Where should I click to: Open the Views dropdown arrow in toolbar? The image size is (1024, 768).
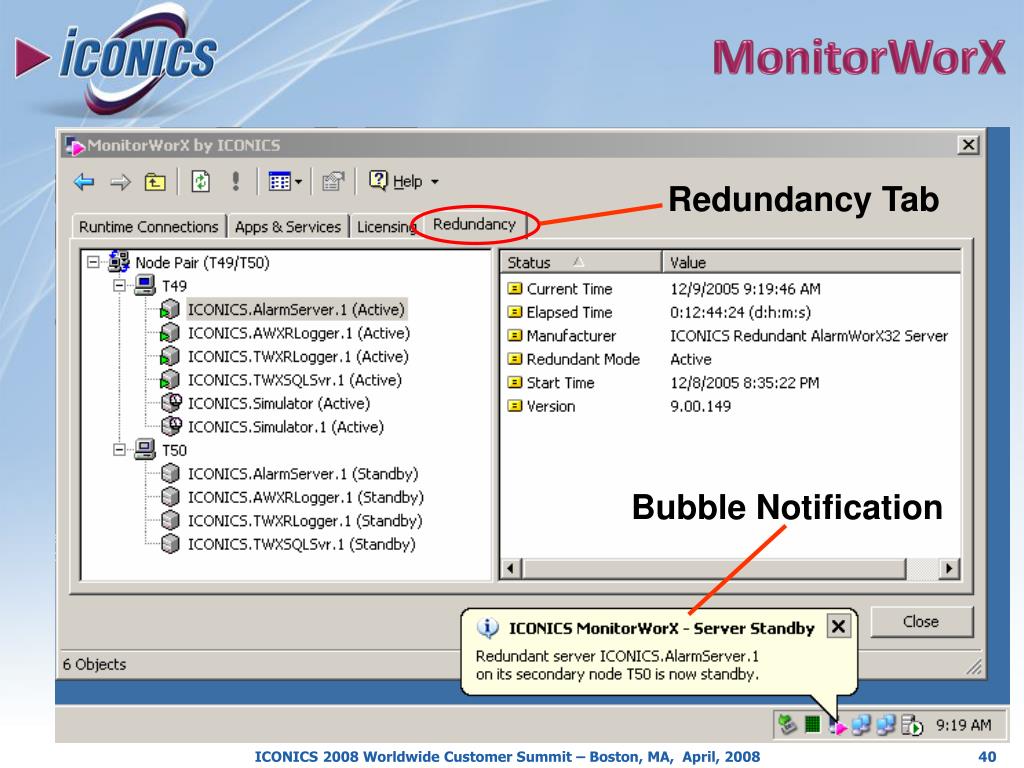click(298, 182)
